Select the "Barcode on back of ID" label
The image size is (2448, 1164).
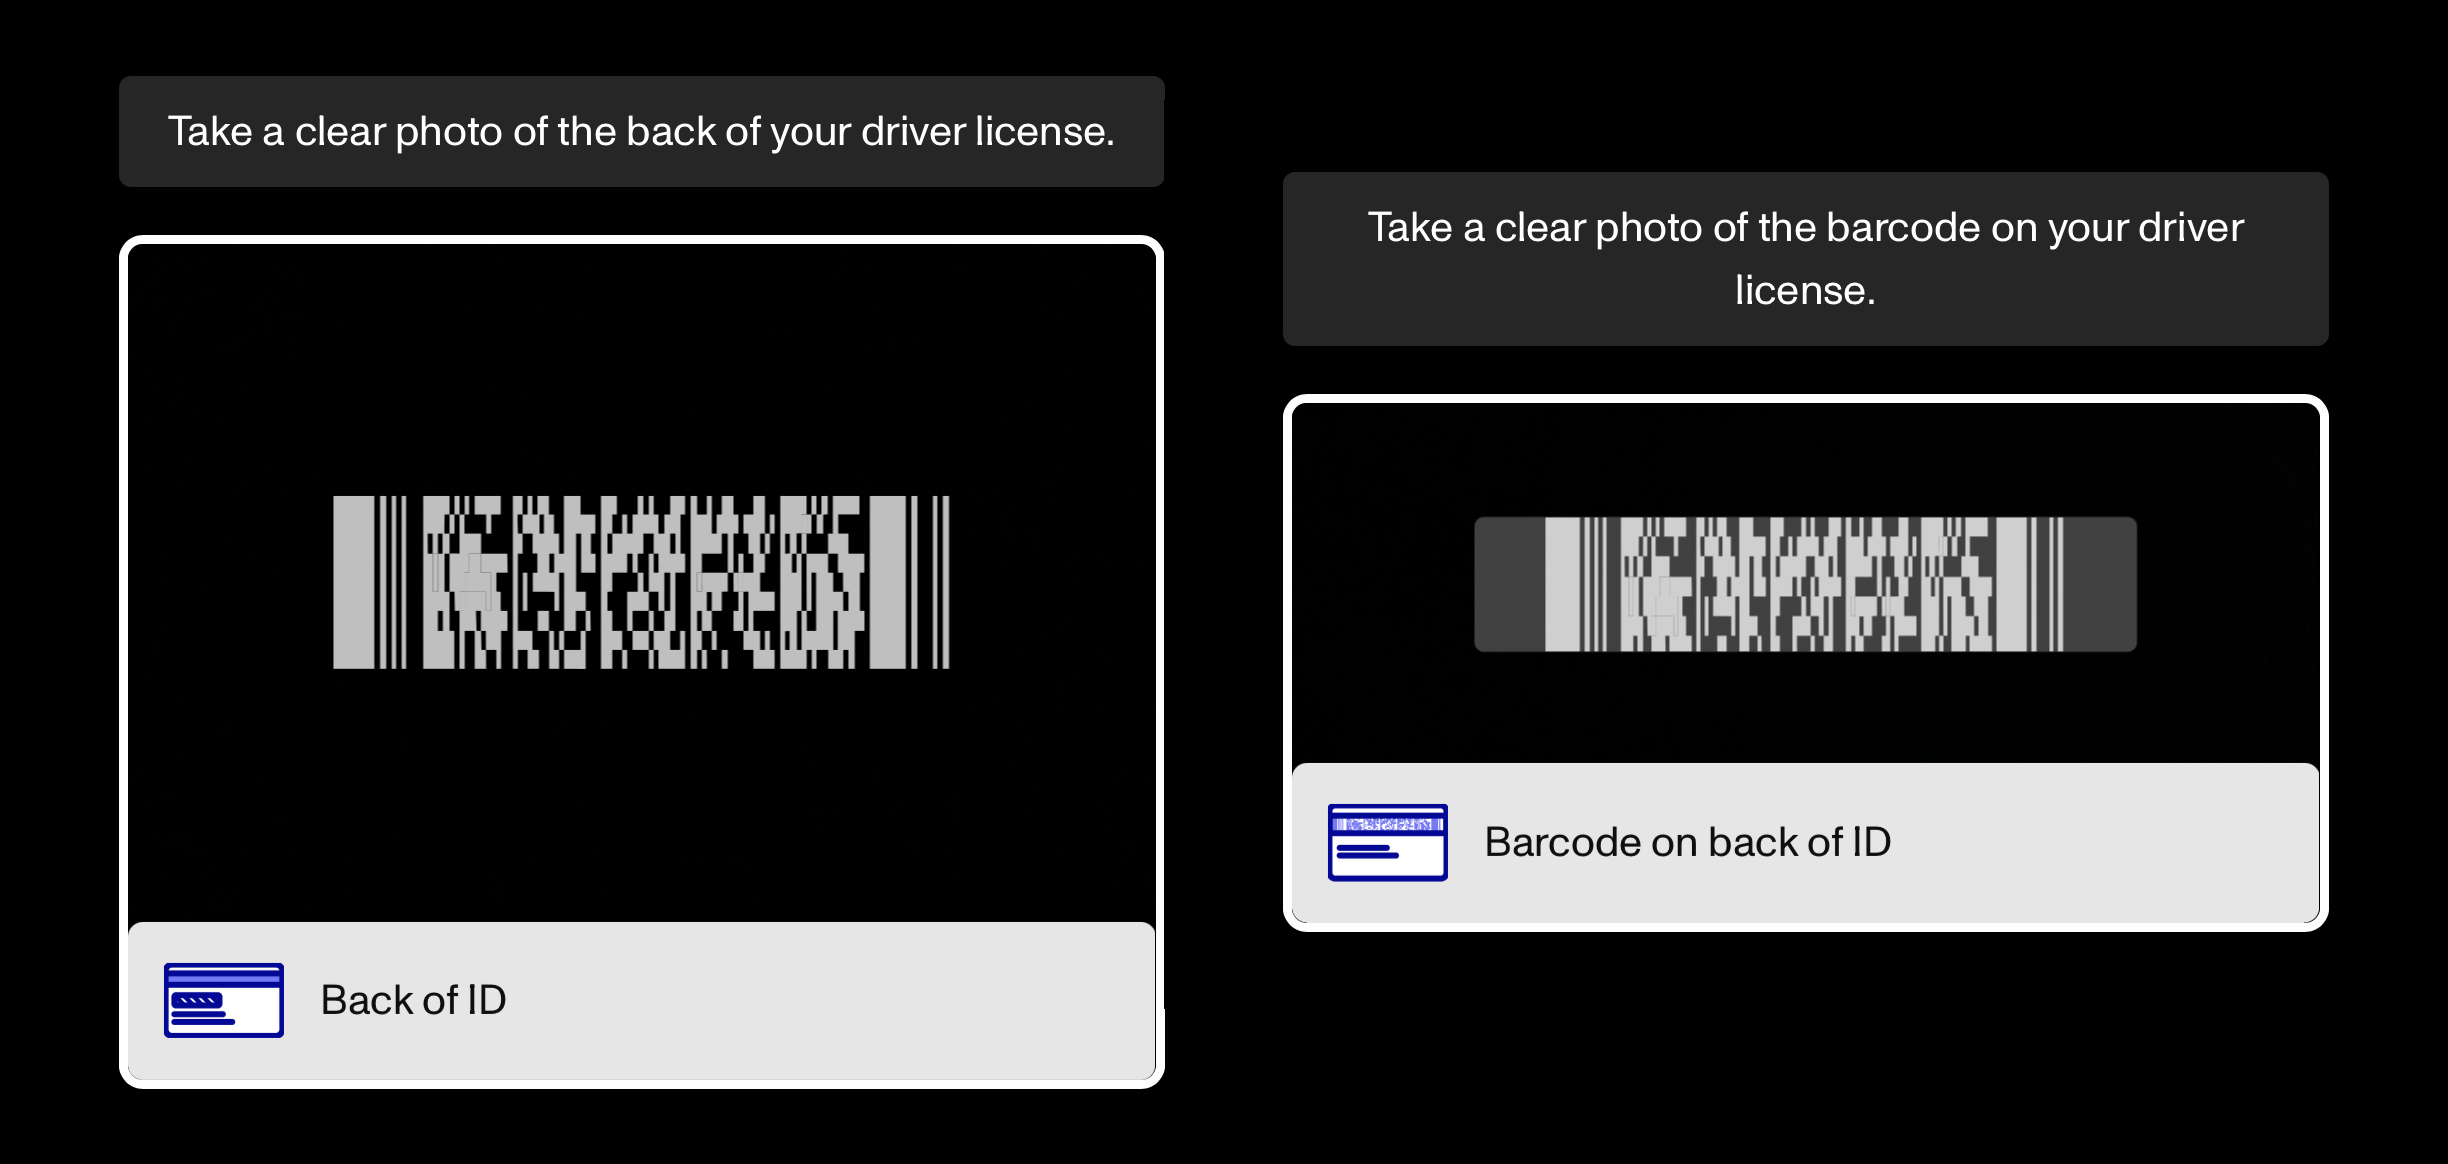(x=1688, y=842)
